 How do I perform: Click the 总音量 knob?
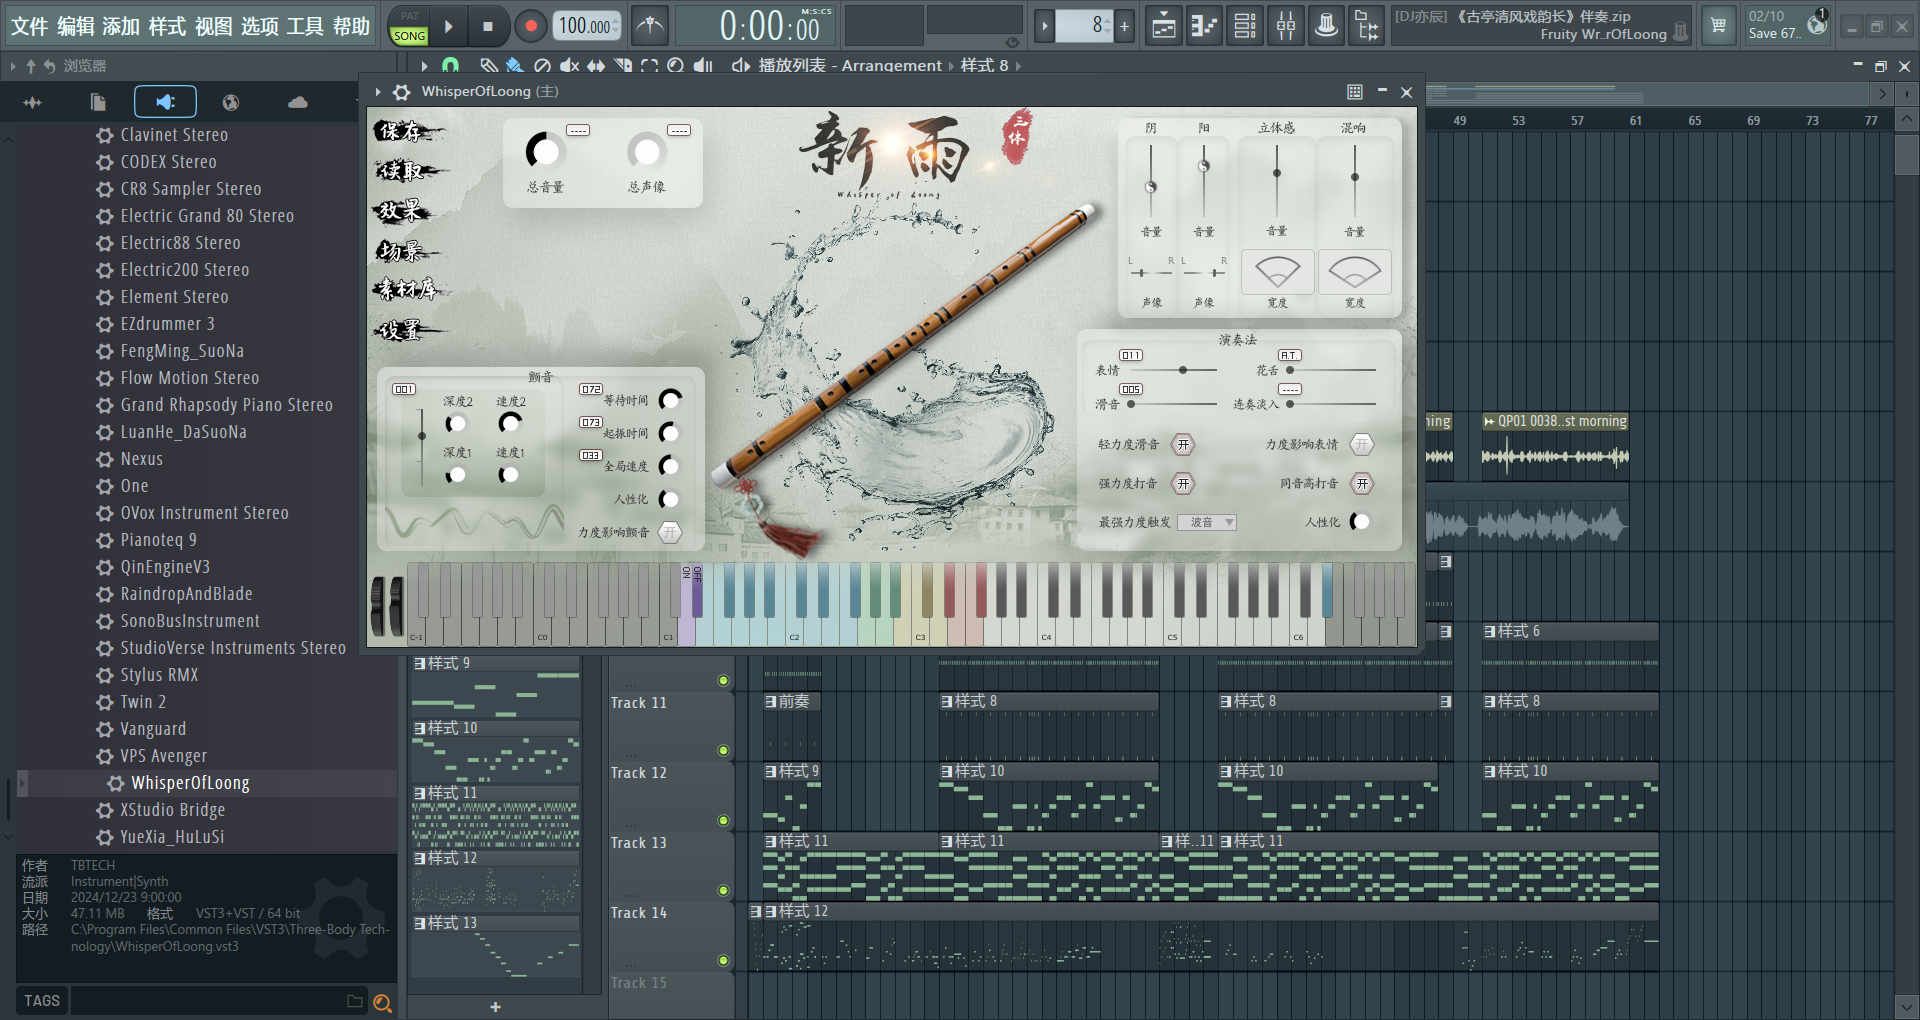pos(545,151)
